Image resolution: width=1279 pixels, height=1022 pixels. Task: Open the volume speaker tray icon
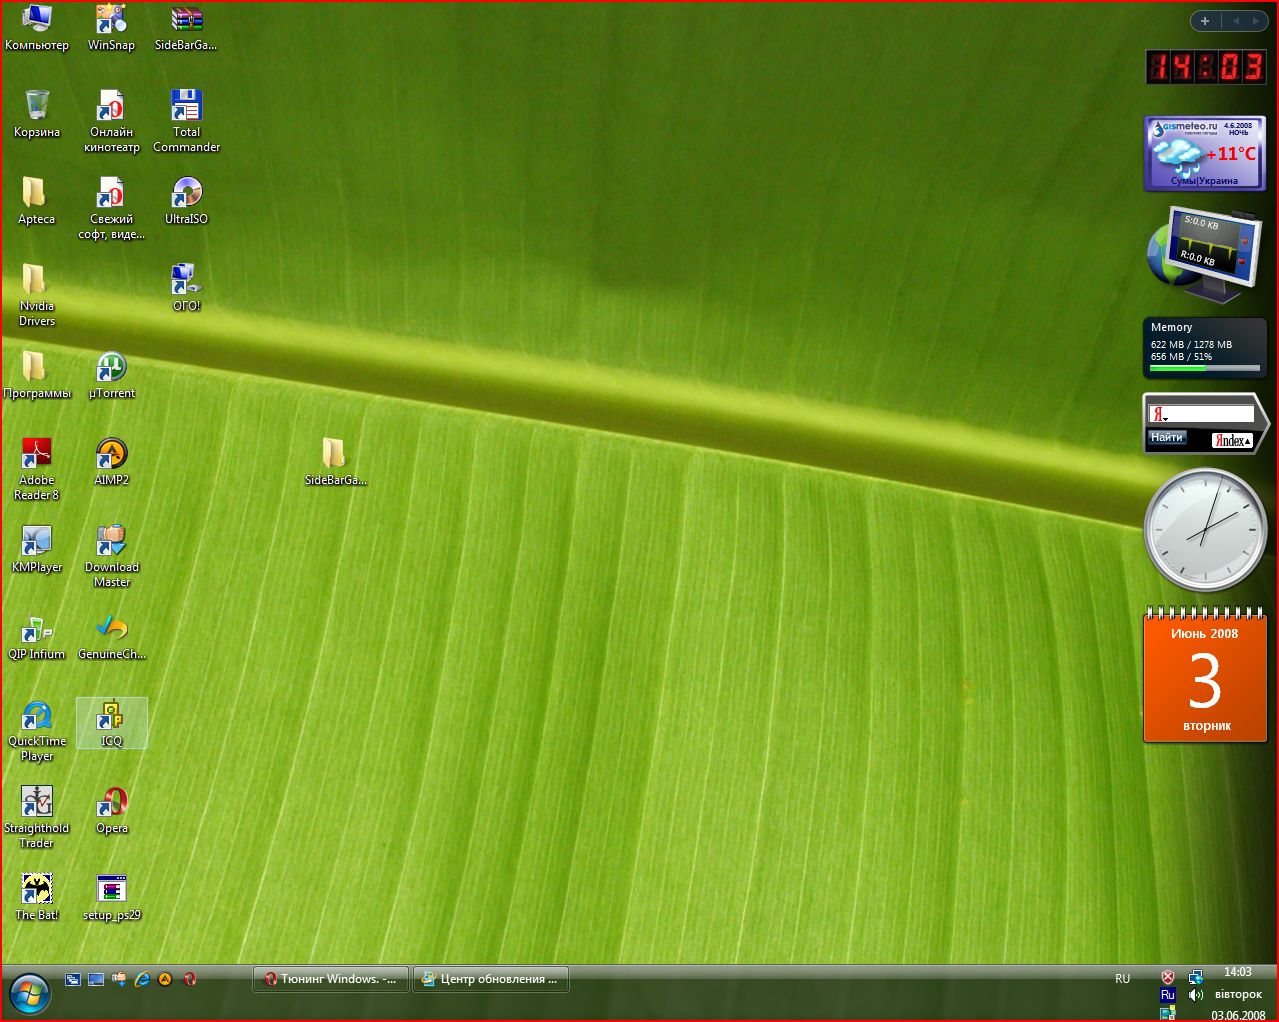point(1195,995)
